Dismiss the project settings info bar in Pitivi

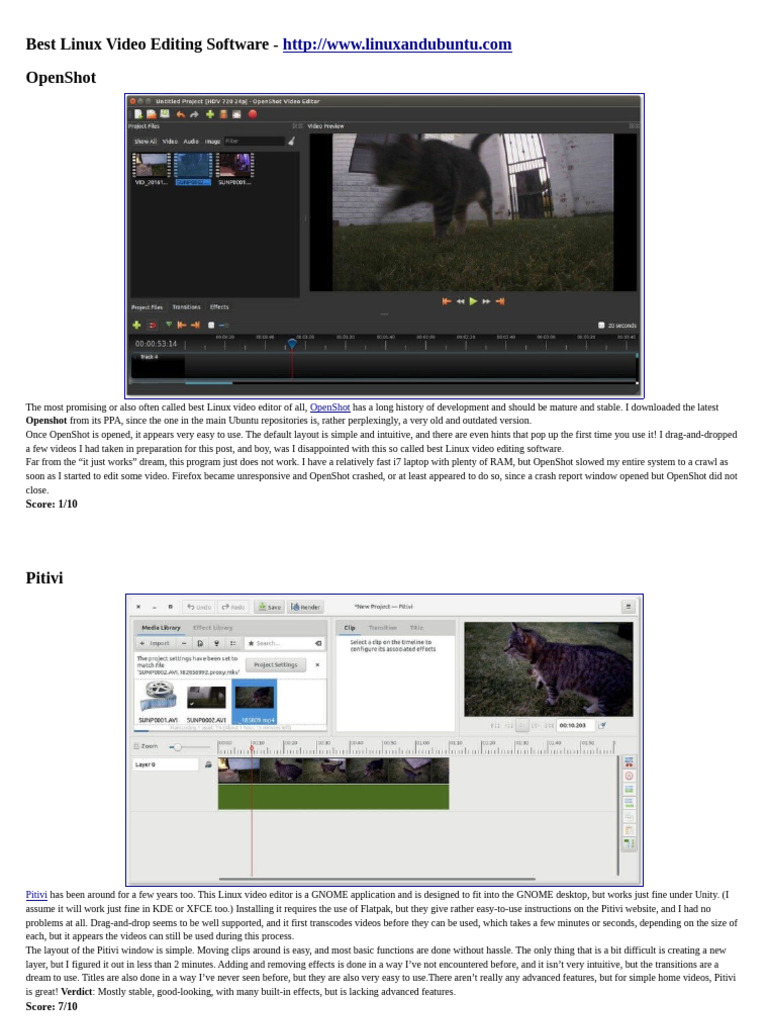(x=317, y=665)
